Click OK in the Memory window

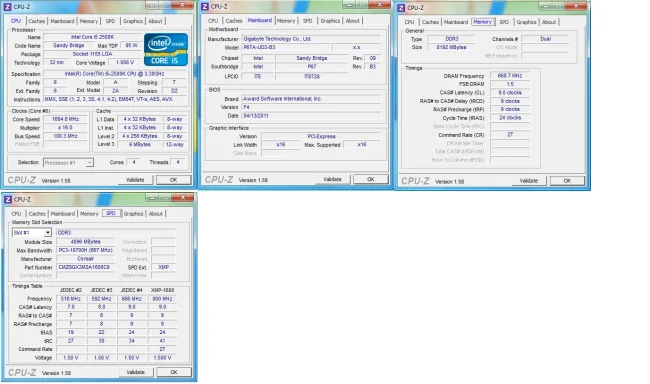point(567,181)
